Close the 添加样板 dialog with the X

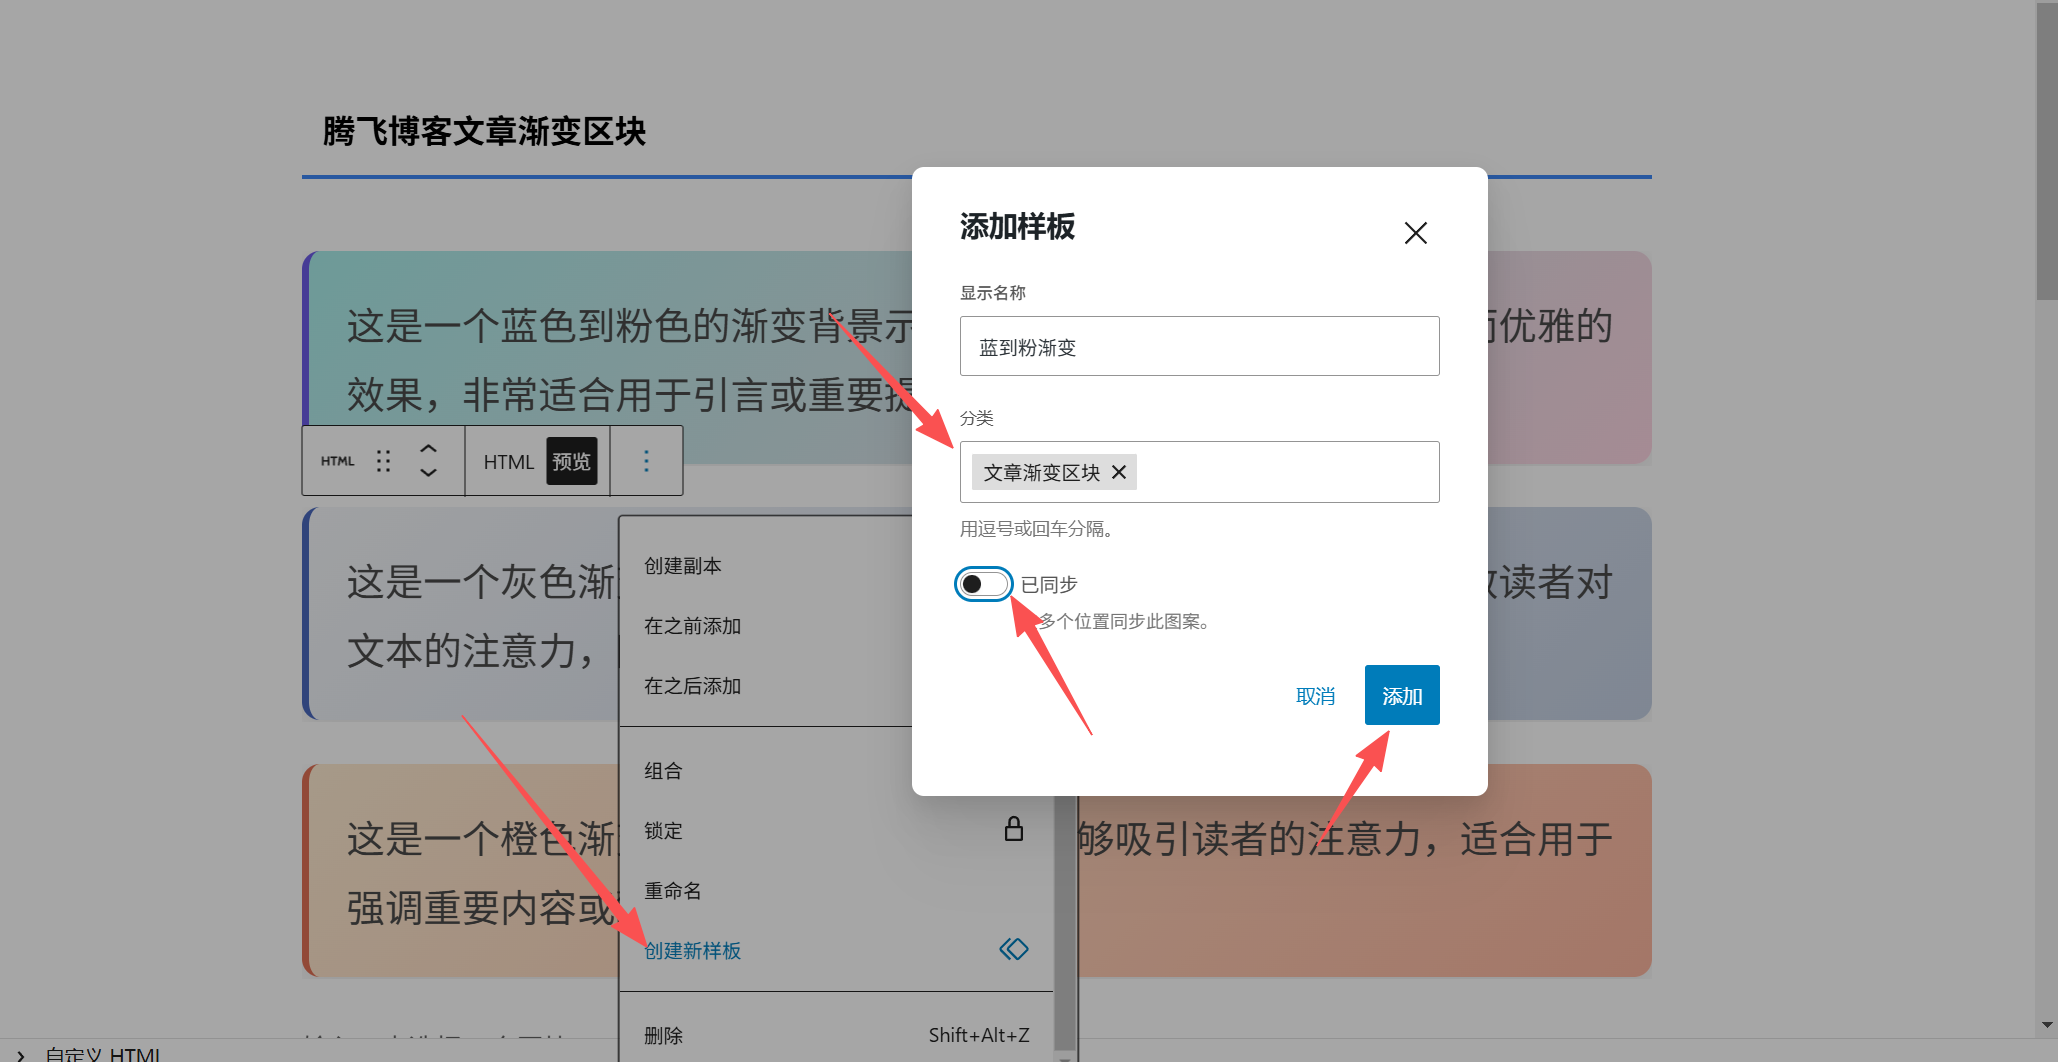click(x=1415, y=232)
